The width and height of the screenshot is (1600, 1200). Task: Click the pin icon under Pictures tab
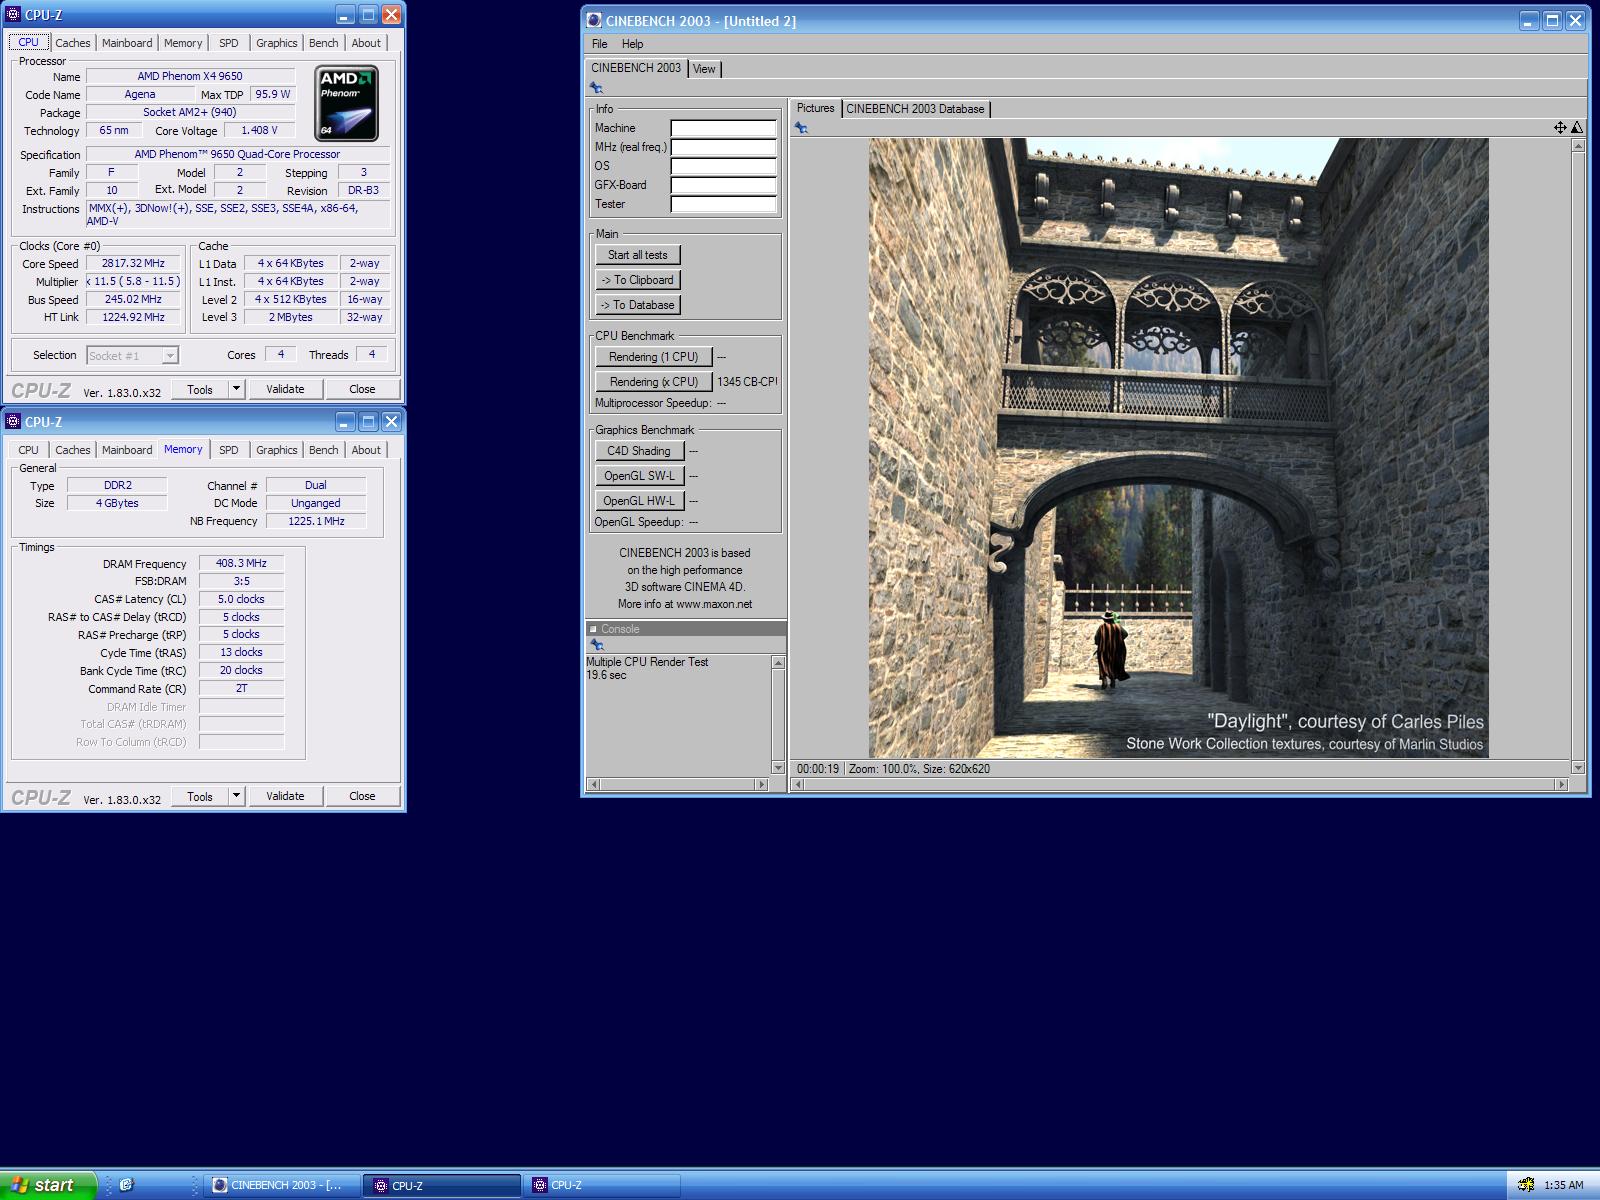pyautogui.click(x=801, y=128)
